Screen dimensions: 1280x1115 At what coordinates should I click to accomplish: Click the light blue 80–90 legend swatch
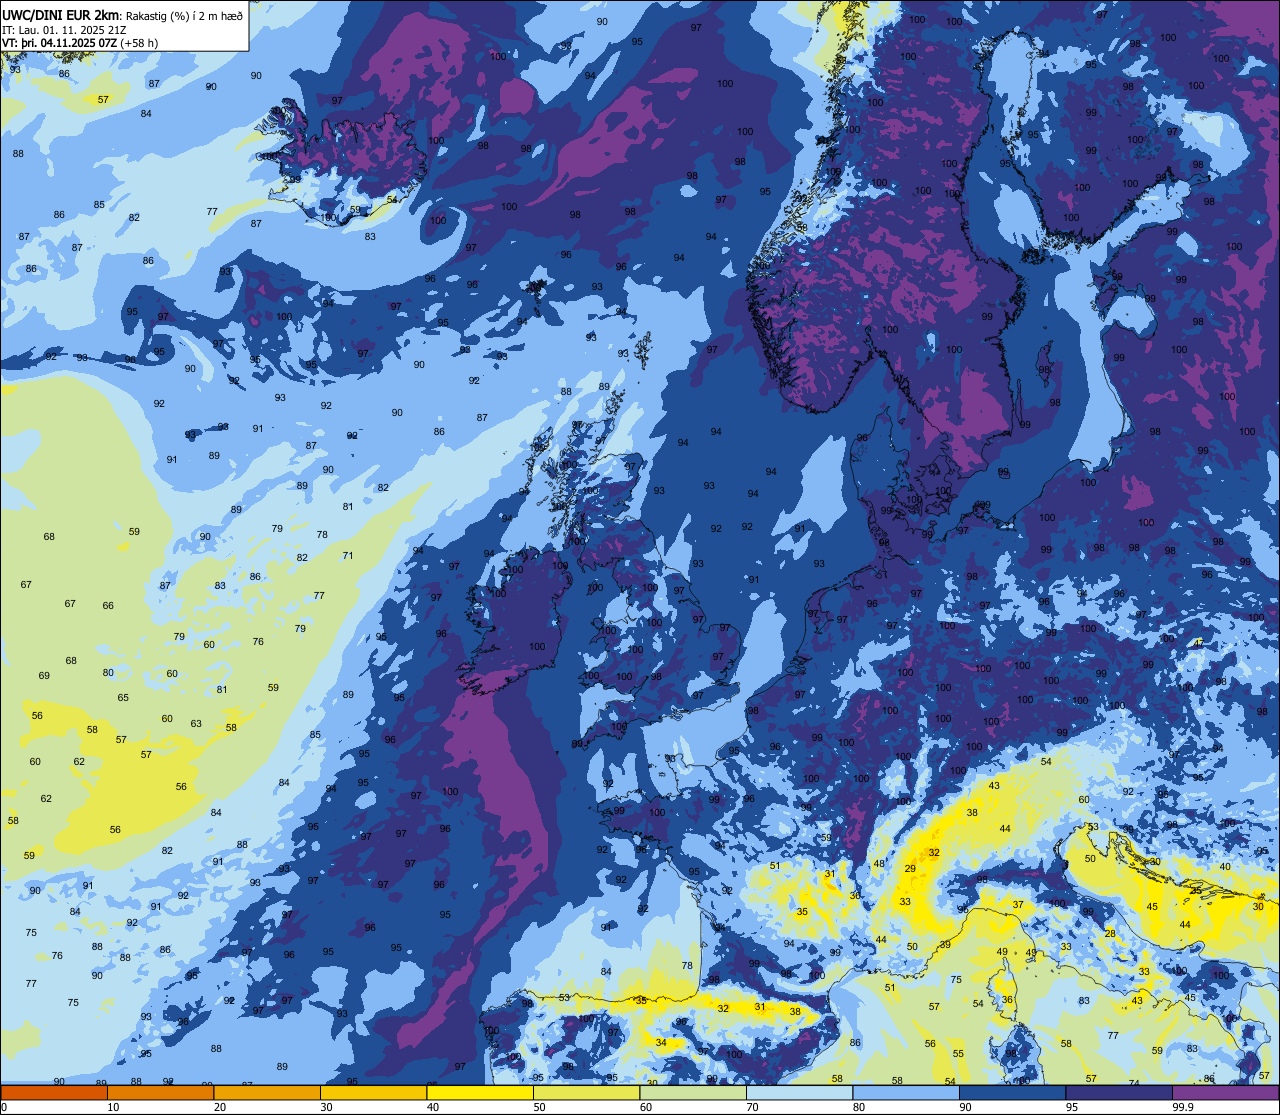pyautogui.click(x=906, y=1093)
